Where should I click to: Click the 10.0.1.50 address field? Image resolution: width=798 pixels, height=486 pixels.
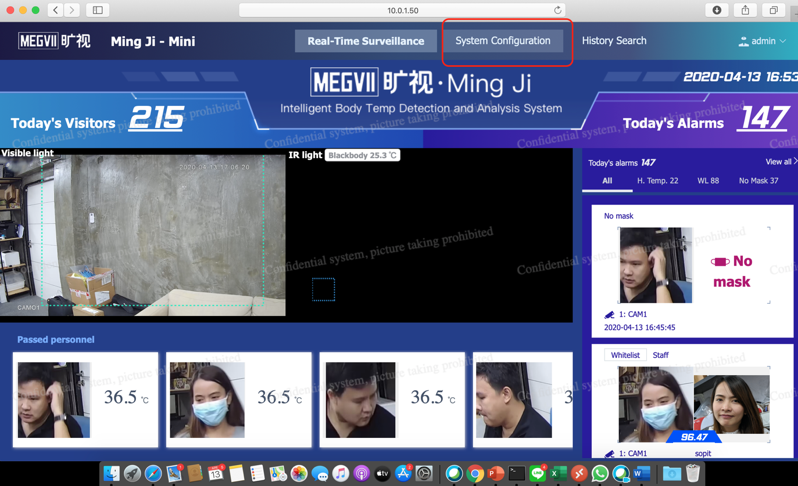coord(402,10)
